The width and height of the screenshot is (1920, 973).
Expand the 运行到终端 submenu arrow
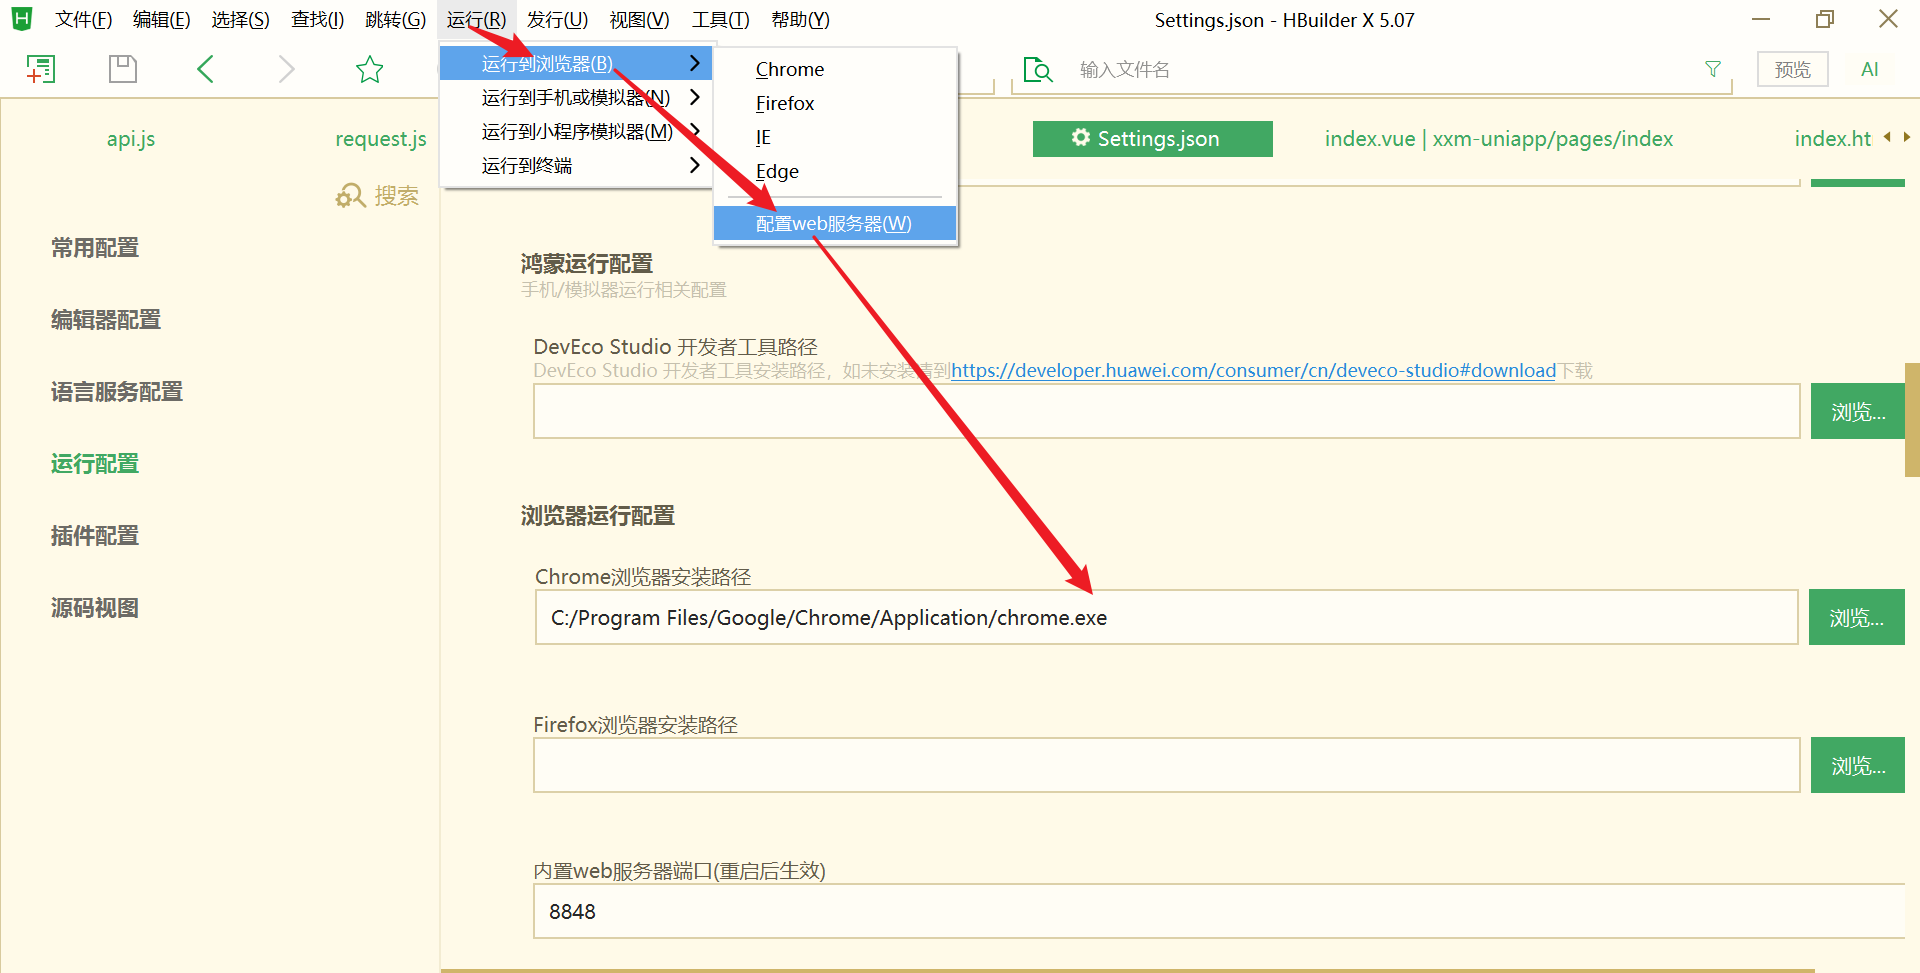tap(695, 165)
